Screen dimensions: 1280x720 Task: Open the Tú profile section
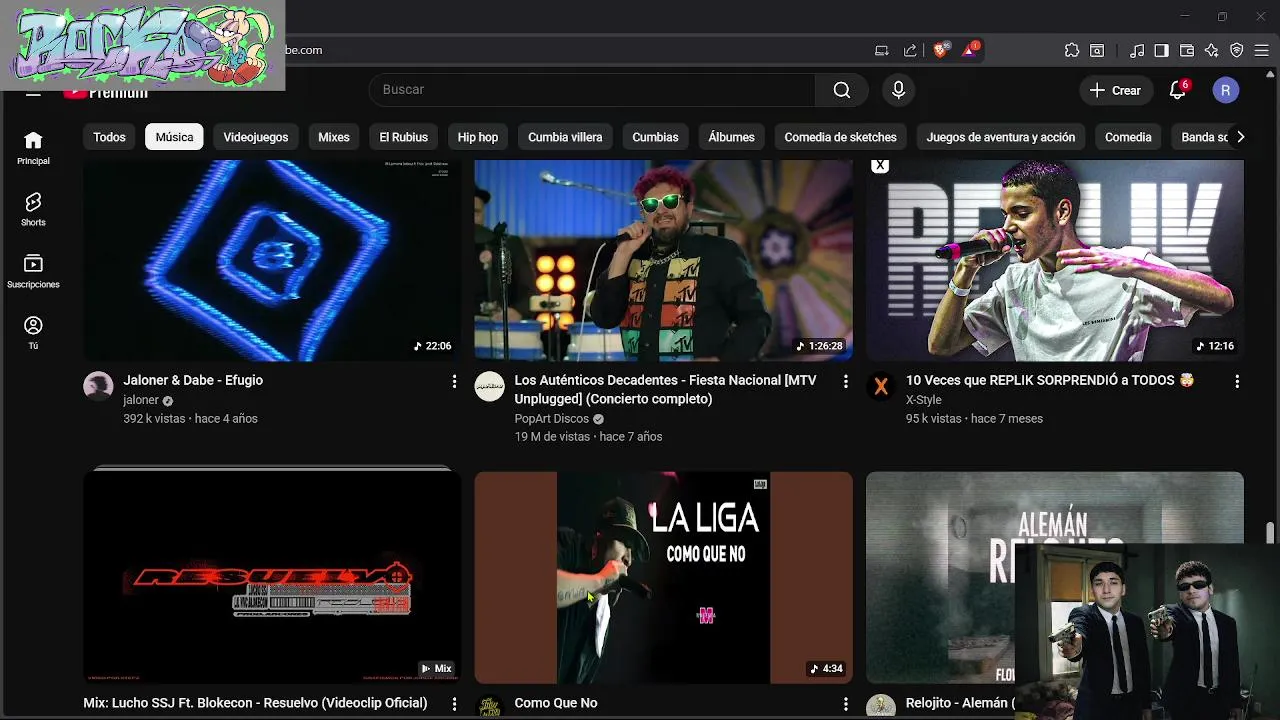[33, 333]
